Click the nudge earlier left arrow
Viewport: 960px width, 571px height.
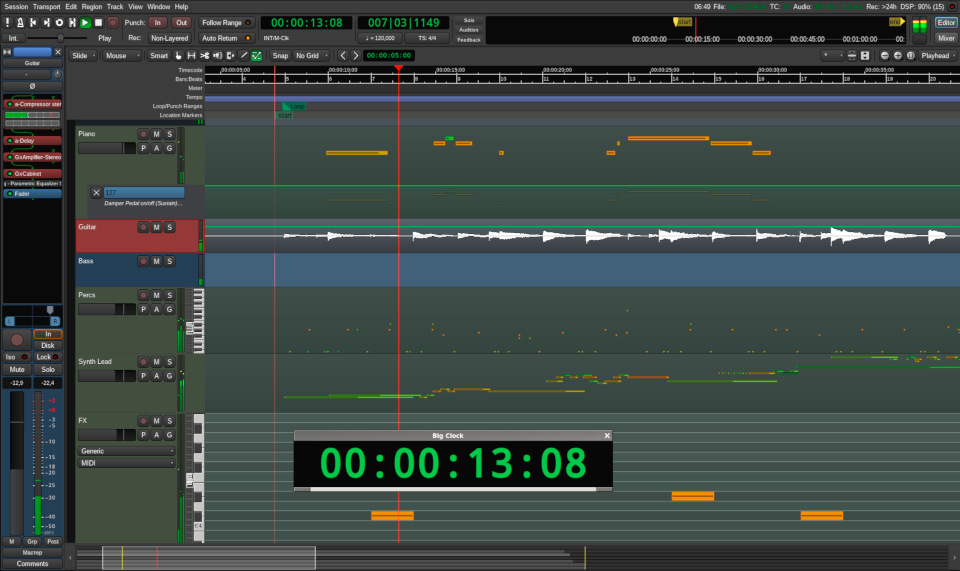pos(343,56)
